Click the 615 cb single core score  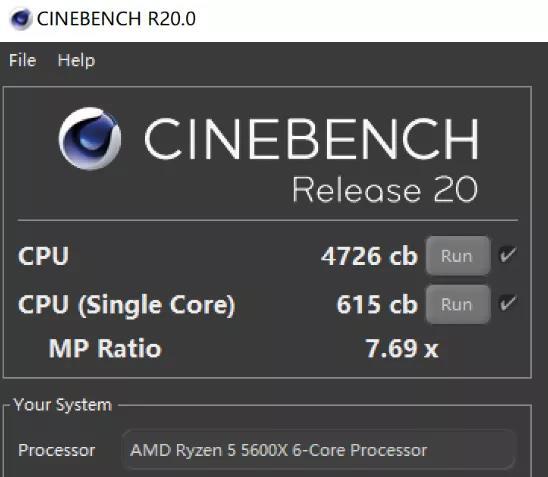pyautogui.click(x=377, y=304)
